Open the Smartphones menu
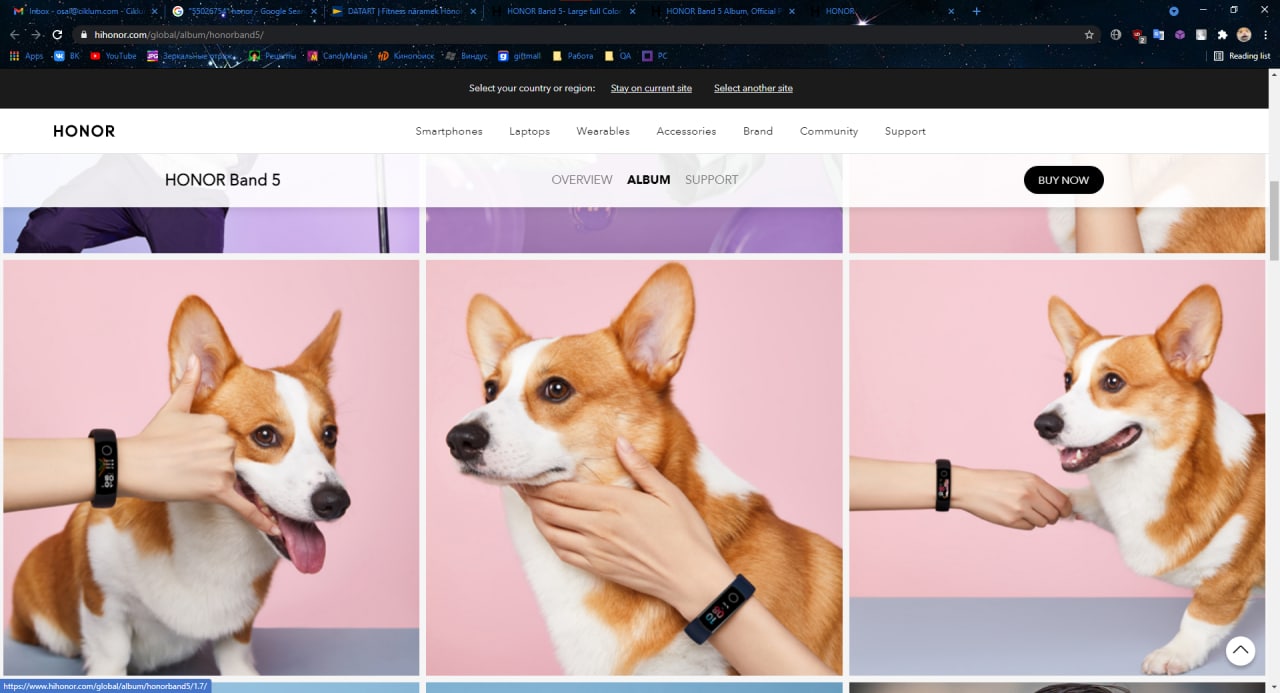The width and height of the screenshot is (1280, 693). tap(449, 131)
